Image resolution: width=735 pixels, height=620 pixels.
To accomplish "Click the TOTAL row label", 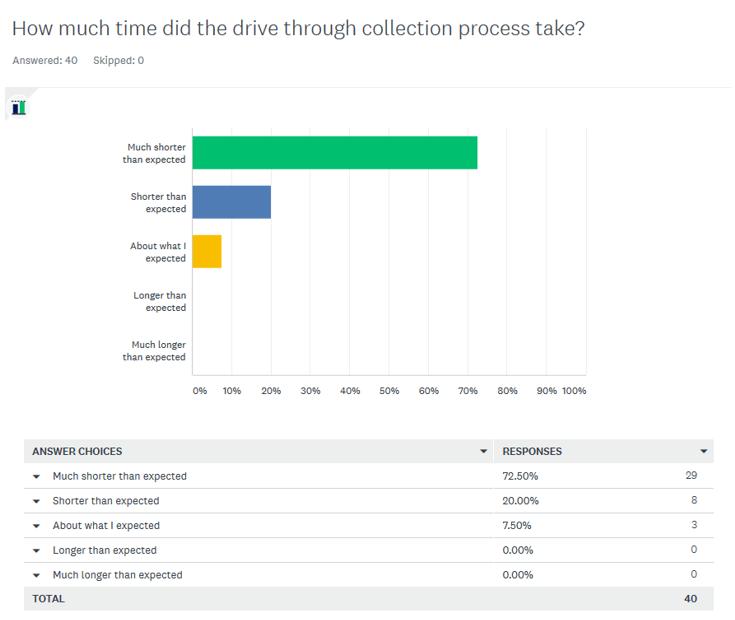I will click(x=48, y=599).
